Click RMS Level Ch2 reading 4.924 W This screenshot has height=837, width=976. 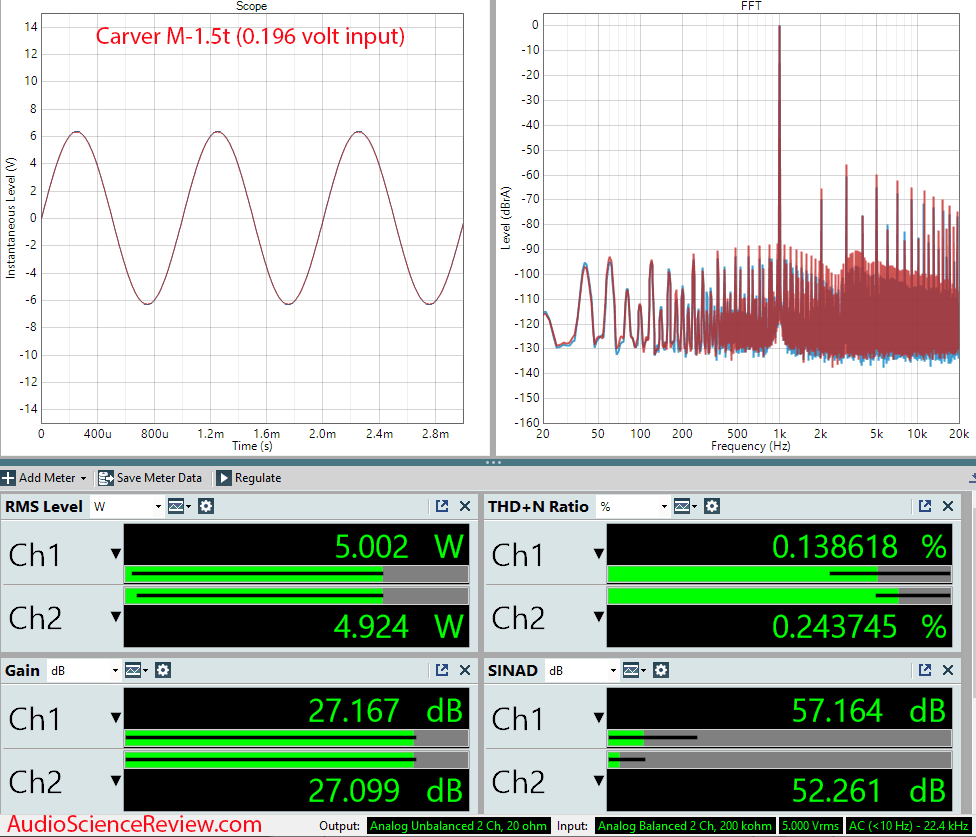click(x=399, y=626)
